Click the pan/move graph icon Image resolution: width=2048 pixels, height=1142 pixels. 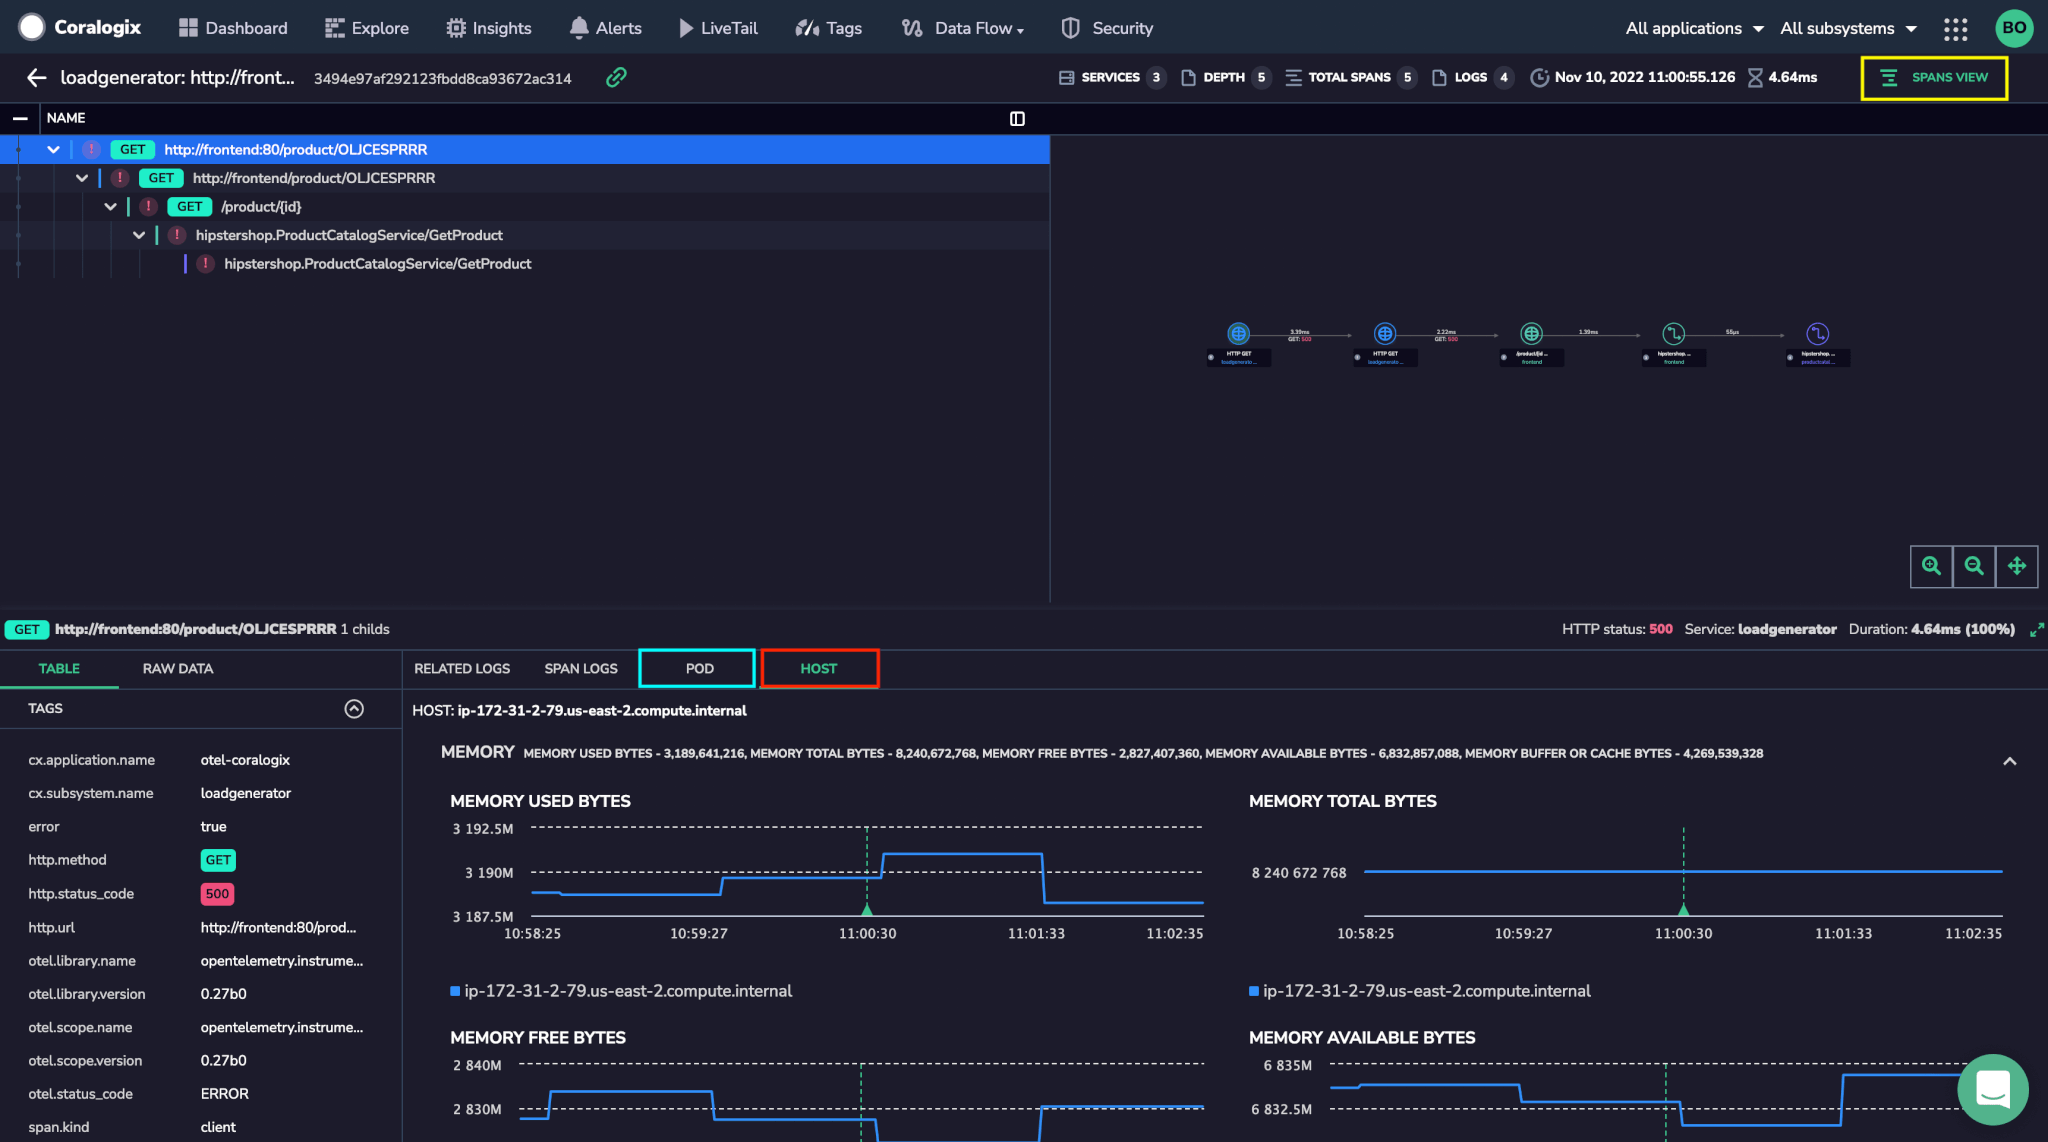tap(2017, 566)
